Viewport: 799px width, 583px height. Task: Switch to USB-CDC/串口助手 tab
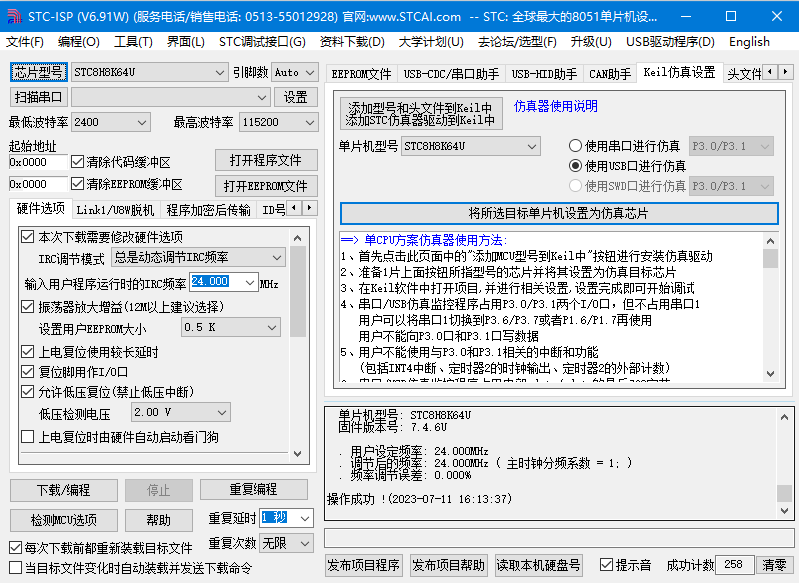451,74
